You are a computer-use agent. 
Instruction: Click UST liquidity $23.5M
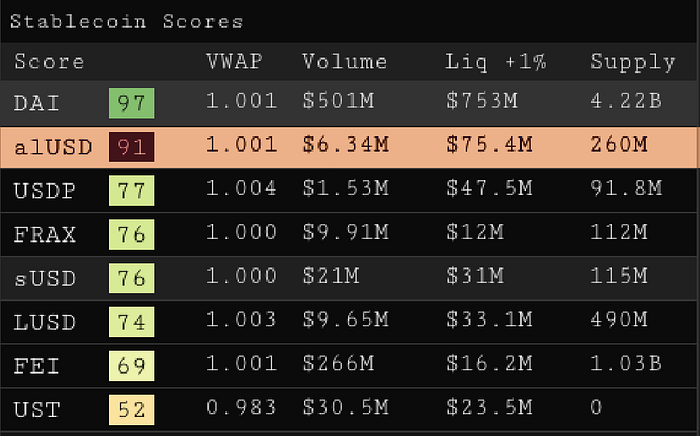coord(489,407)
